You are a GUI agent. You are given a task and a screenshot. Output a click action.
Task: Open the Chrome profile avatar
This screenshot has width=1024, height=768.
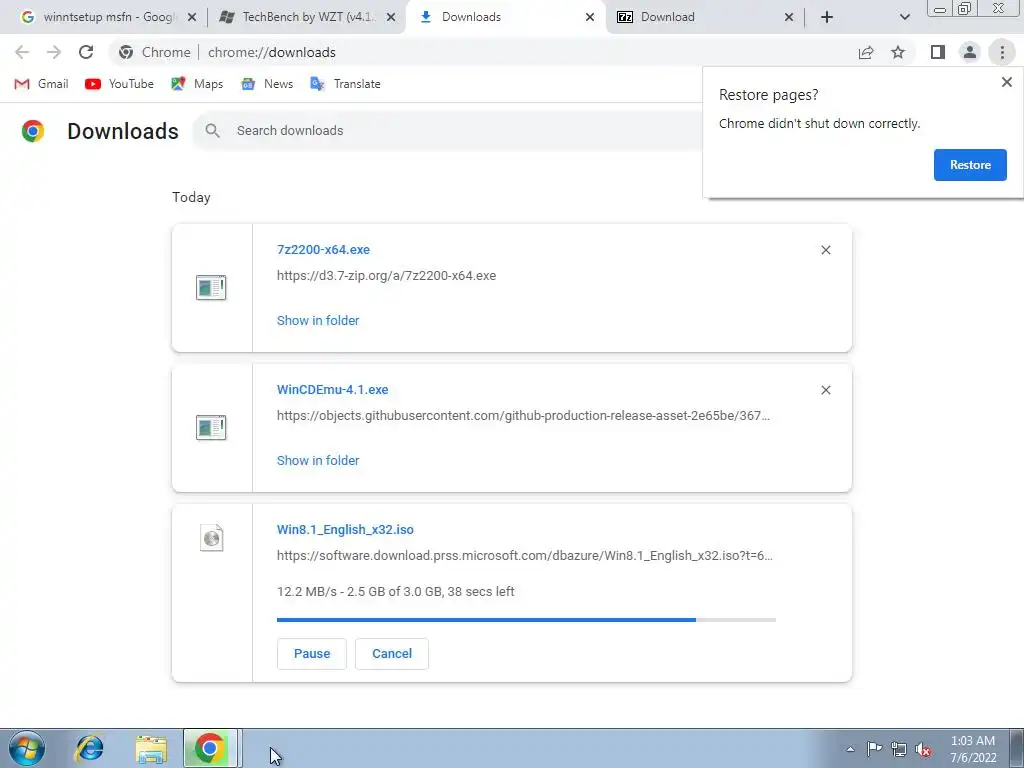[970, 52]
